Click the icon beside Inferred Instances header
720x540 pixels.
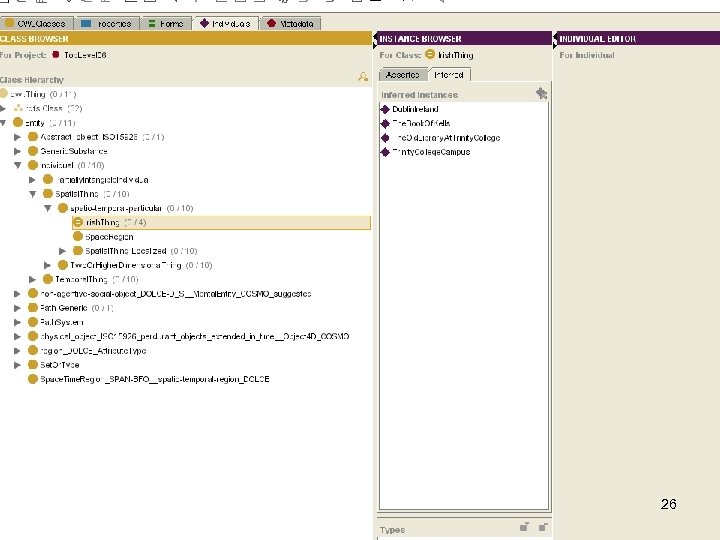tap(541, 93)
